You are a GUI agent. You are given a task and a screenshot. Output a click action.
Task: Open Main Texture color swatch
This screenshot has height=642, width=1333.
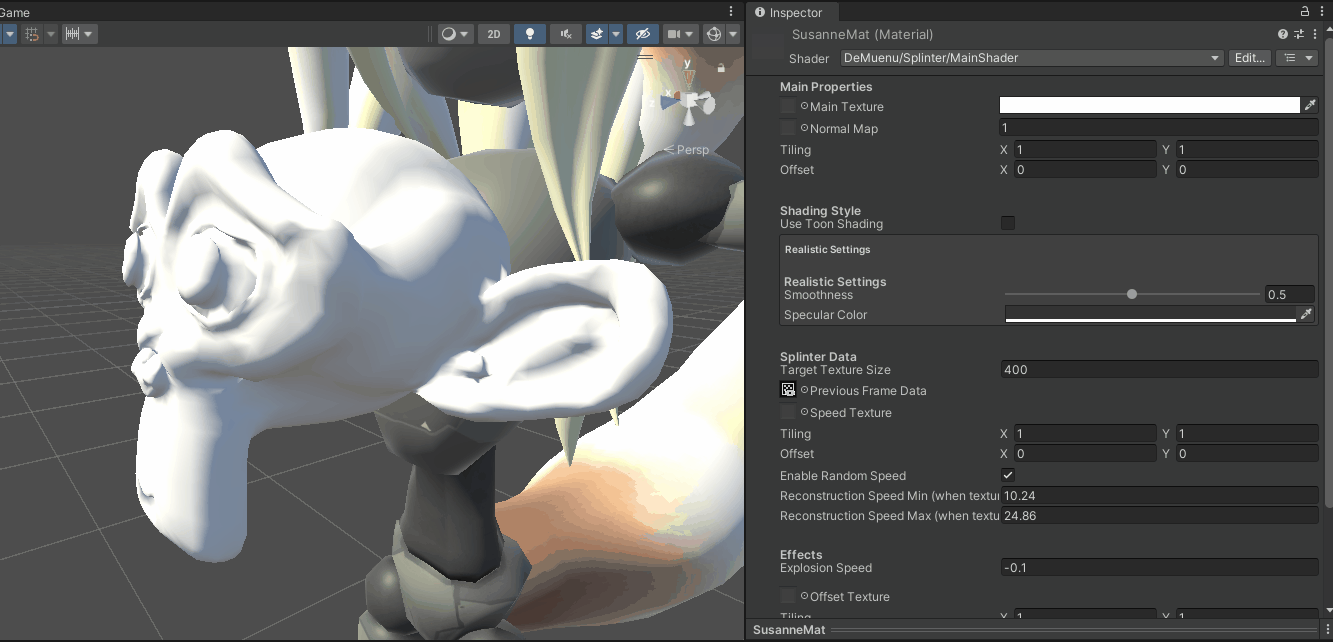1149,105
